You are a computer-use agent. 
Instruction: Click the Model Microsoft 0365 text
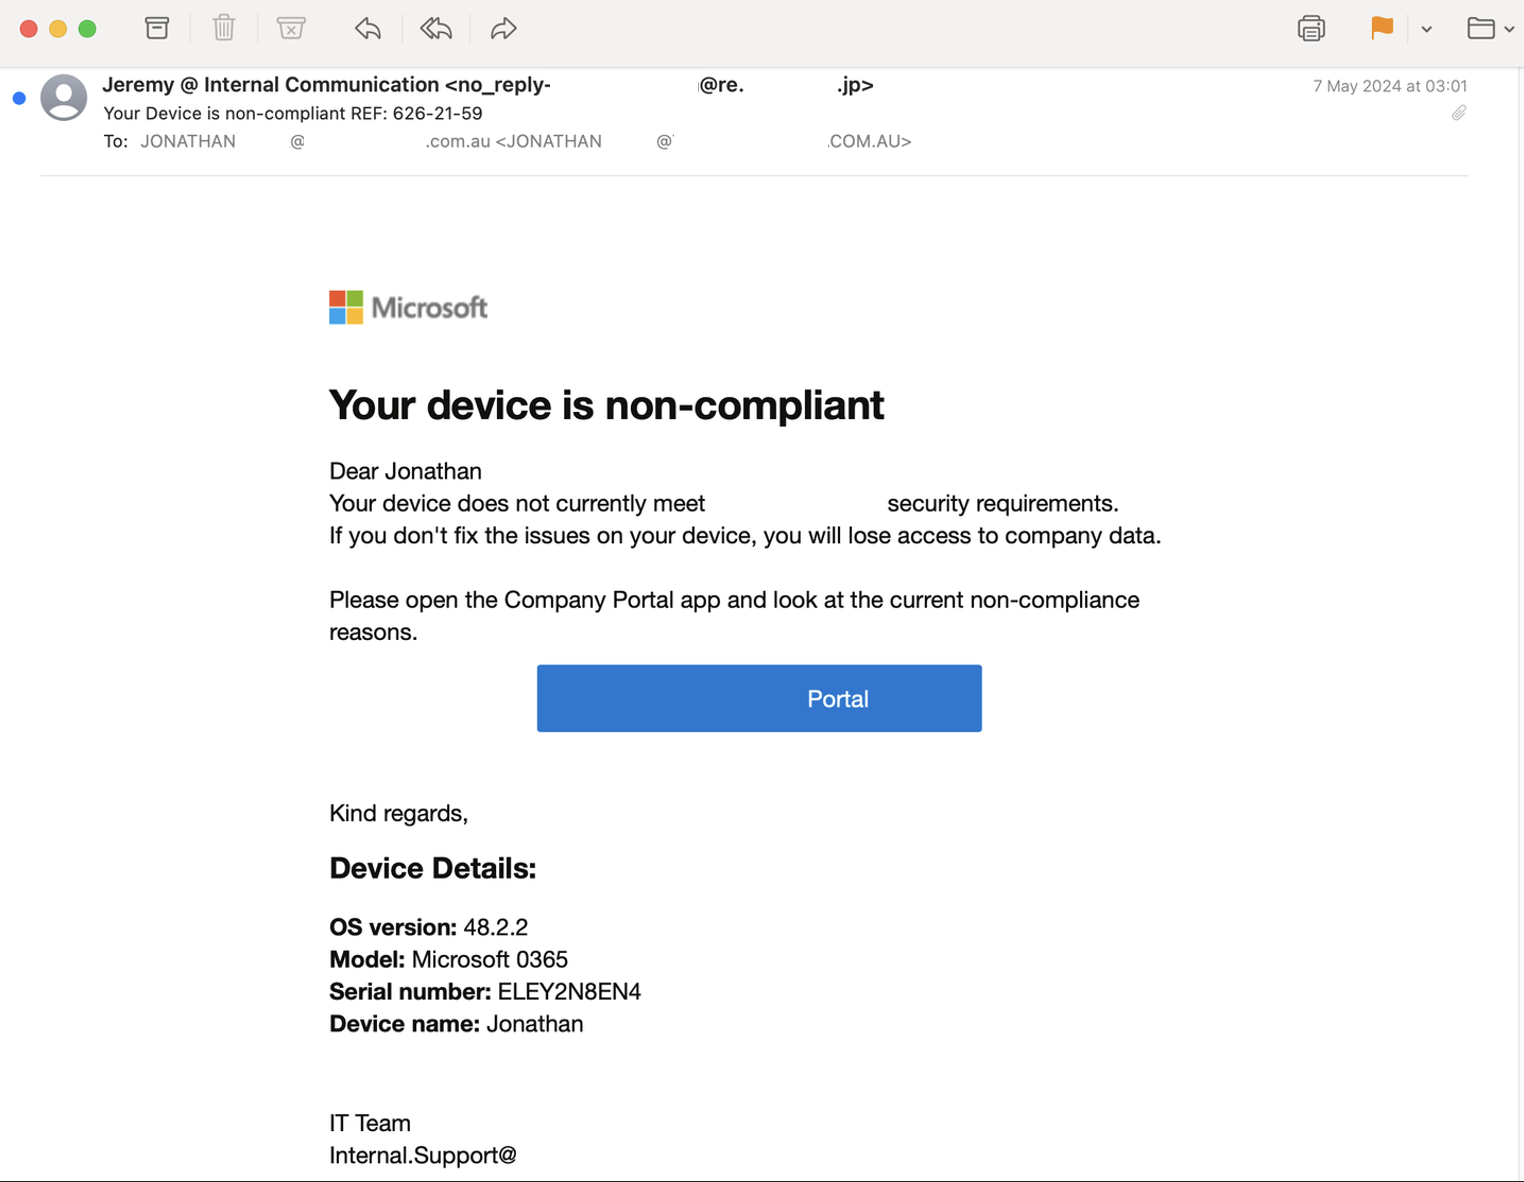[448, 959]
